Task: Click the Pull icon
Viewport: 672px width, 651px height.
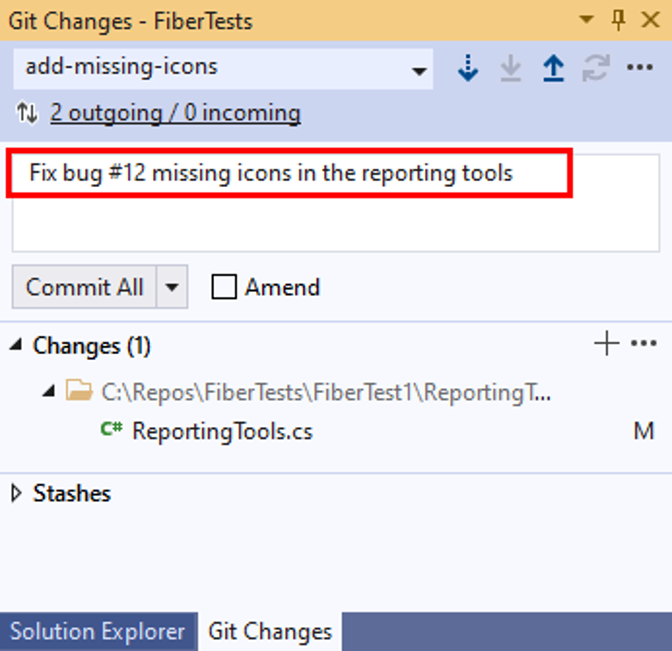Action: [510, 68]
